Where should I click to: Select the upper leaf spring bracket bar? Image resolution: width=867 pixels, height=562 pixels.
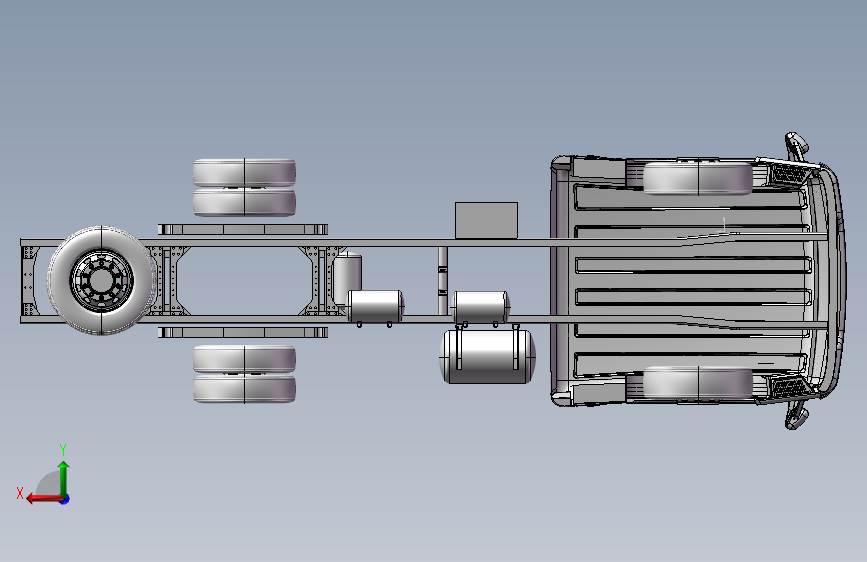(x=243, y=229)
